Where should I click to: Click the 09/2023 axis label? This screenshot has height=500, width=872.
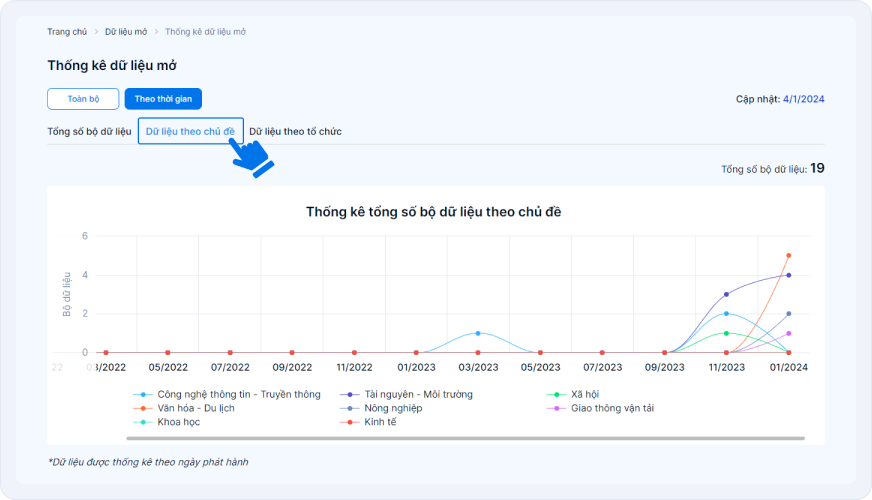pyautogui.click(x=665, y=368)
